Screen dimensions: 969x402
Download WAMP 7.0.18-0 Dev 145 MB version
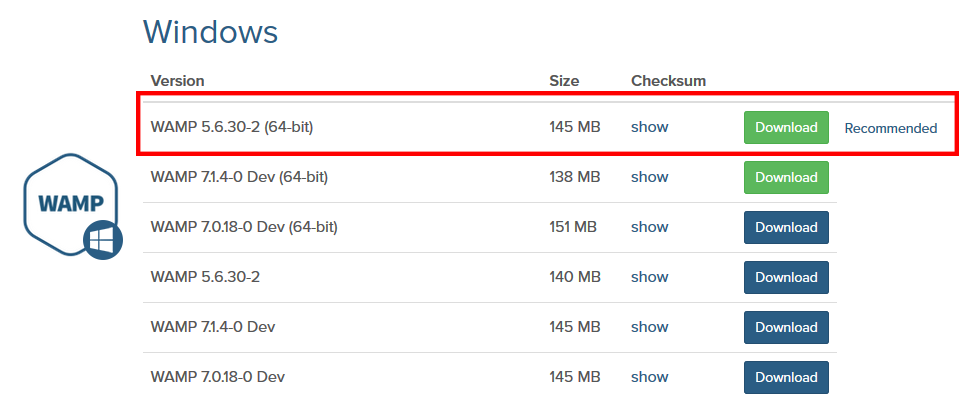pos(786,377)
